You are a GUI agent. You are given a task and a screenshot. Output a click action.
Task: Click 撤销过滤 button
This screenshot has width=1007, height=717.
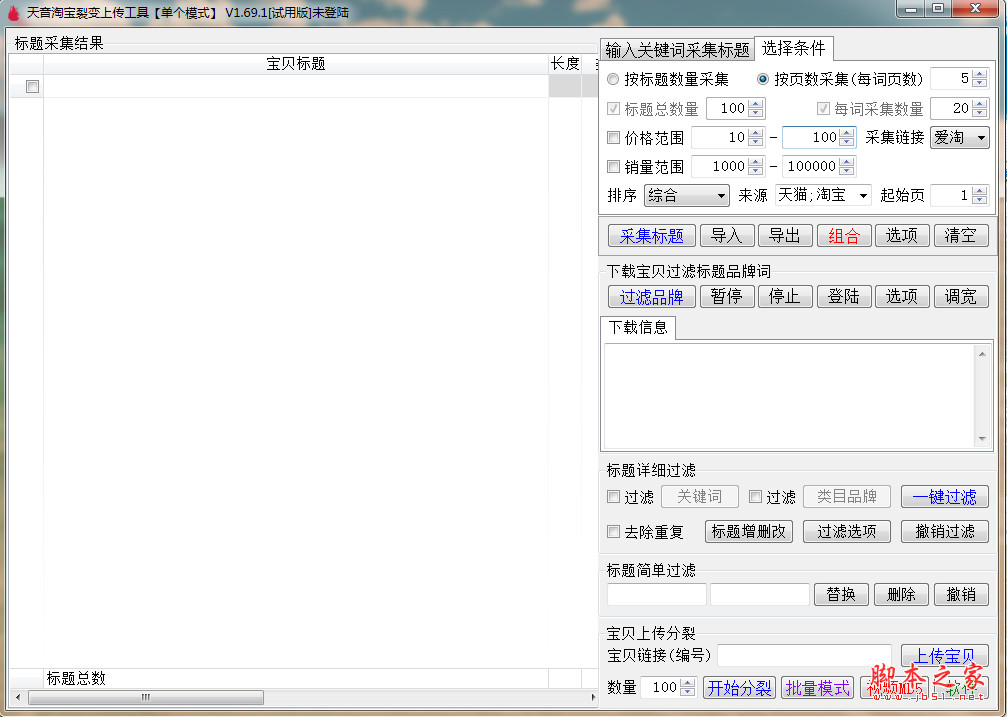[x=945, y=531]
